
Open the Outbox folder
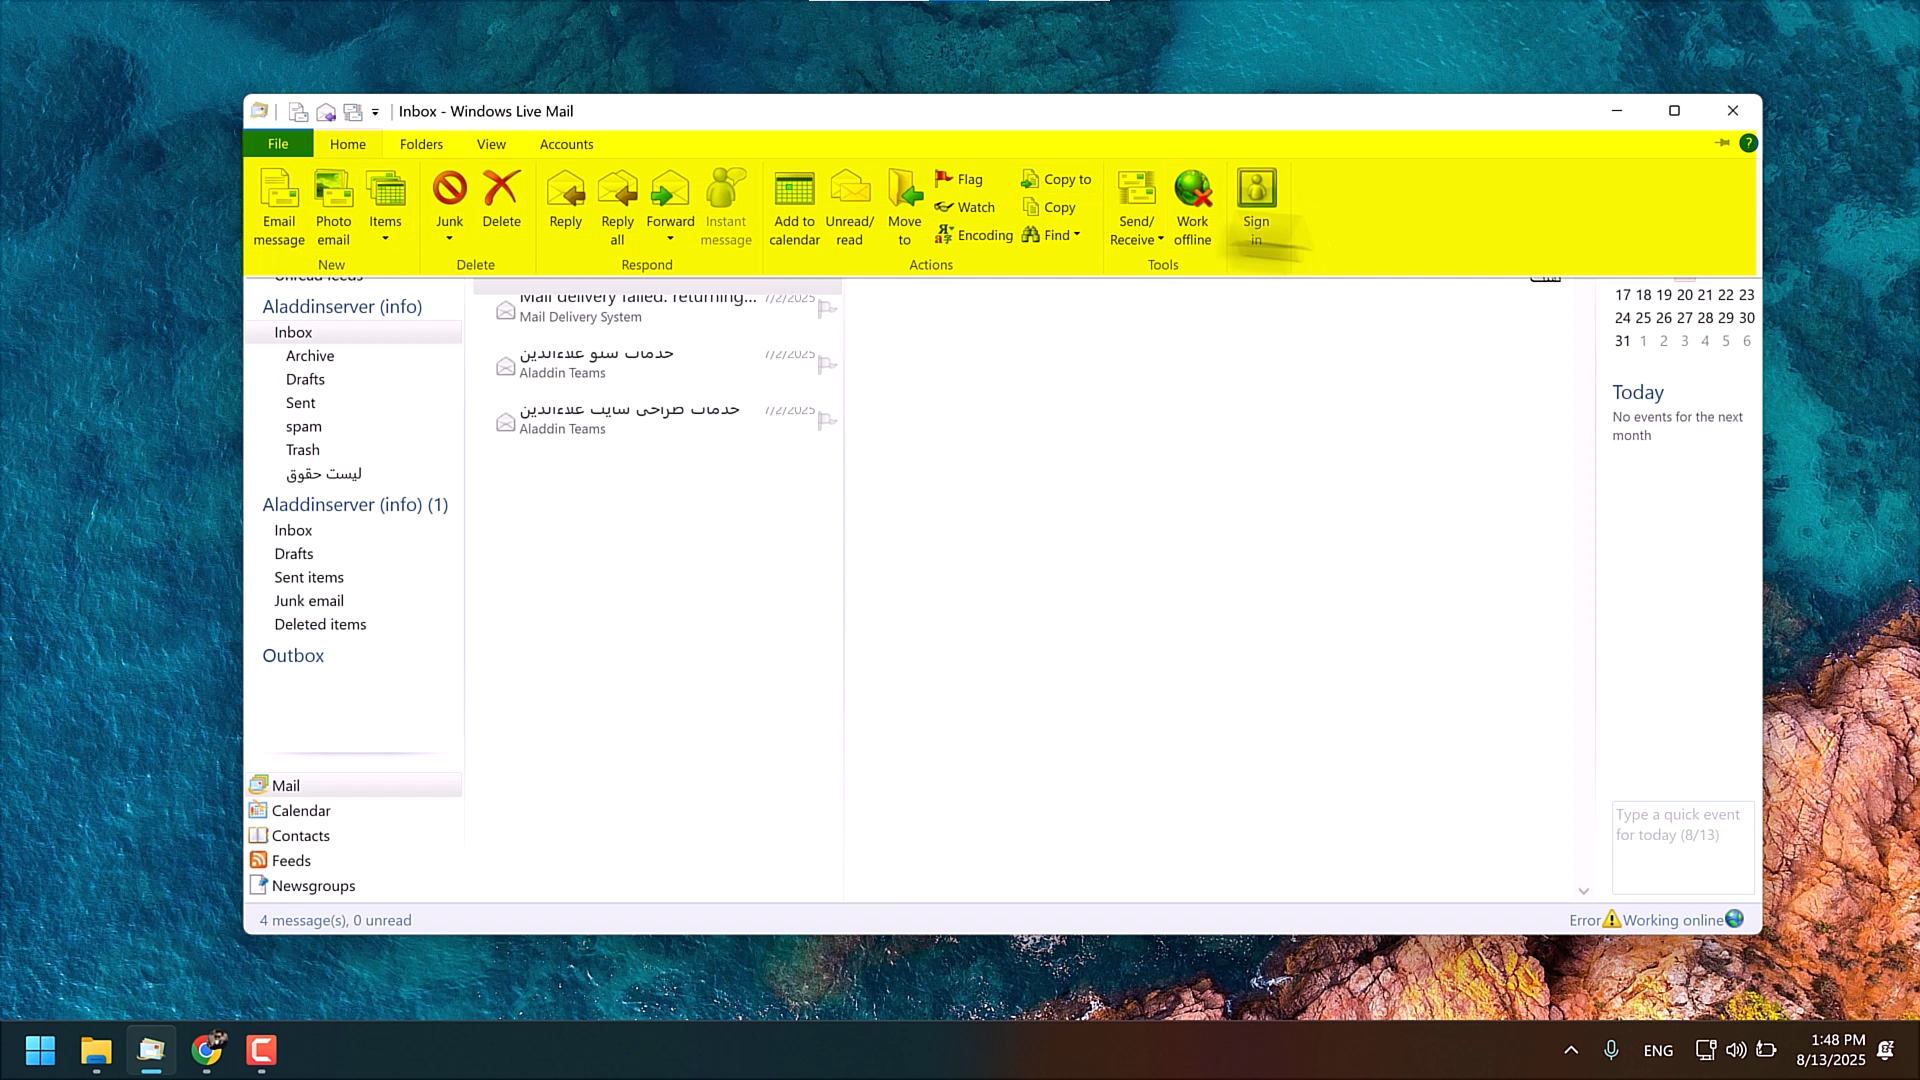pyautogui.click(x=293, y=656)
